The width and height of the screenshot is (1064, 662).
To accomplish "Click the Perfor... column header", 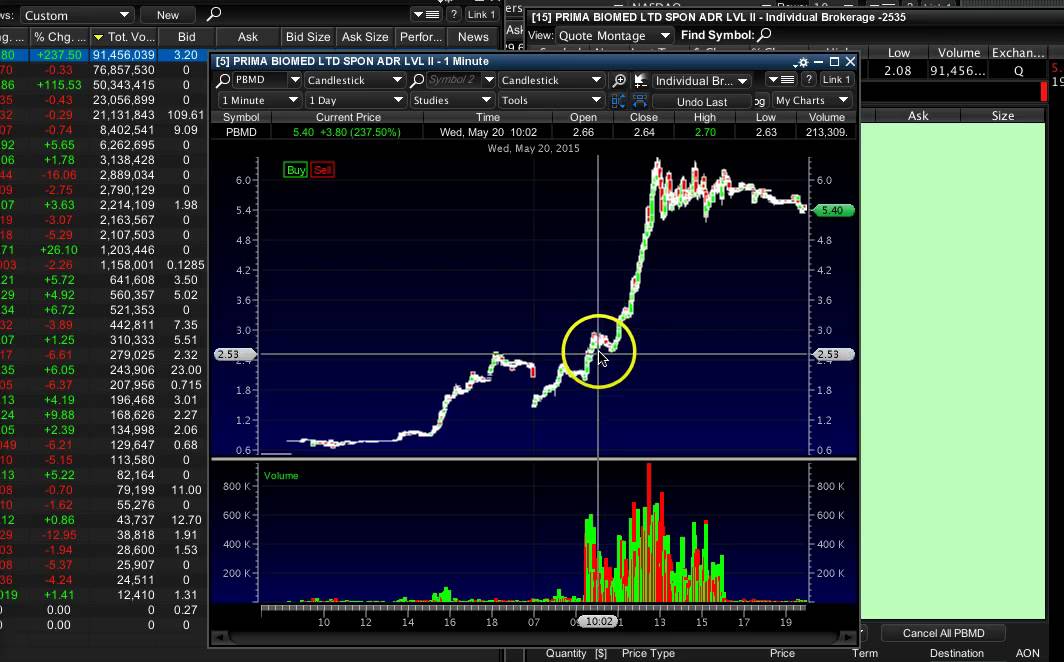I will [421, 37].
